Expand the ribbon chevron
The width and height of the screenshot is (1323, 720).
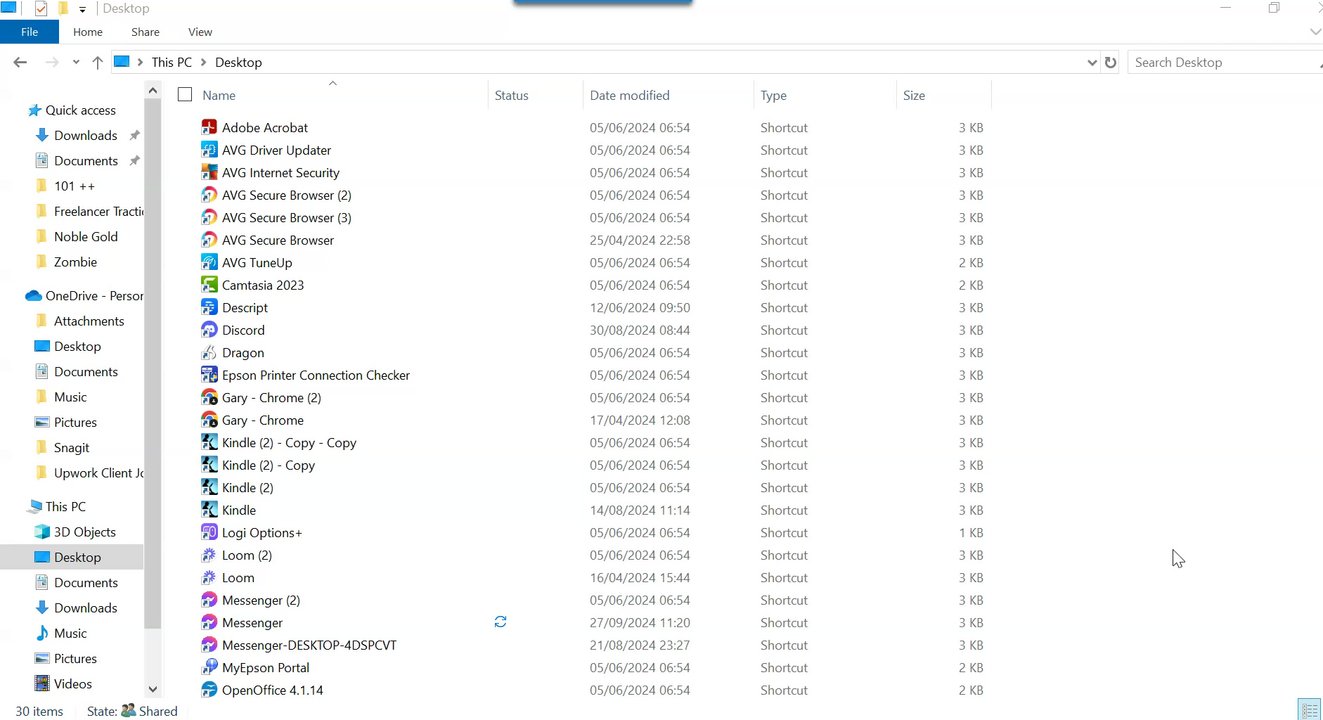pyautogui.click(x=1314, y=32)
